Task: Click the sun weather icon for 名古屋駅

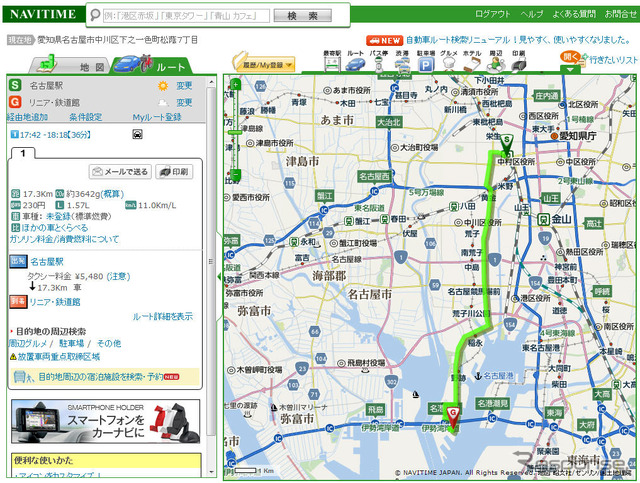Action: (163, 86)
